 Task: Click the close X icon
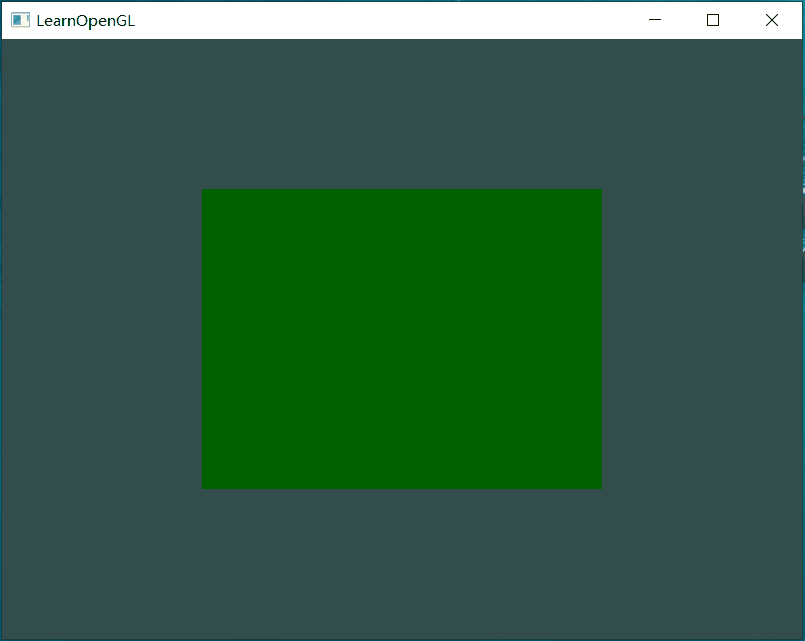point(771,19)
